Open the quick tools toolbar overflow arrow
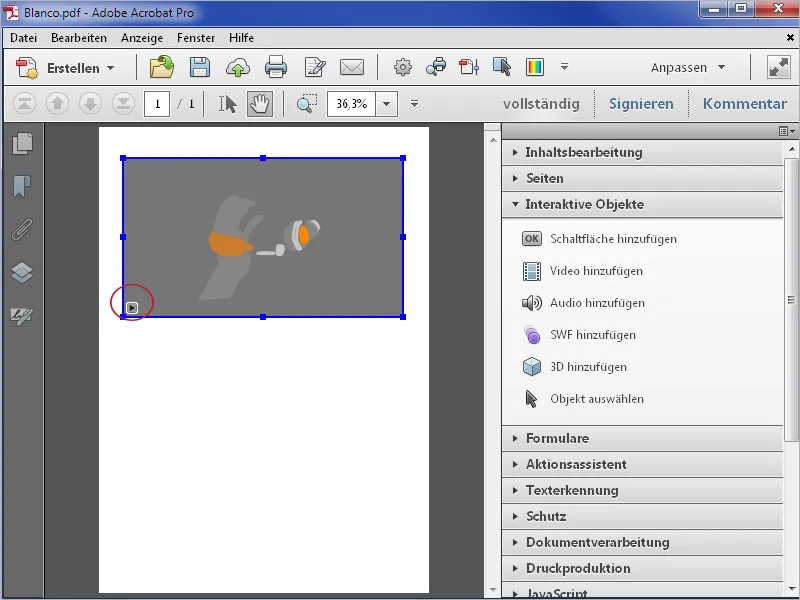 564,66
